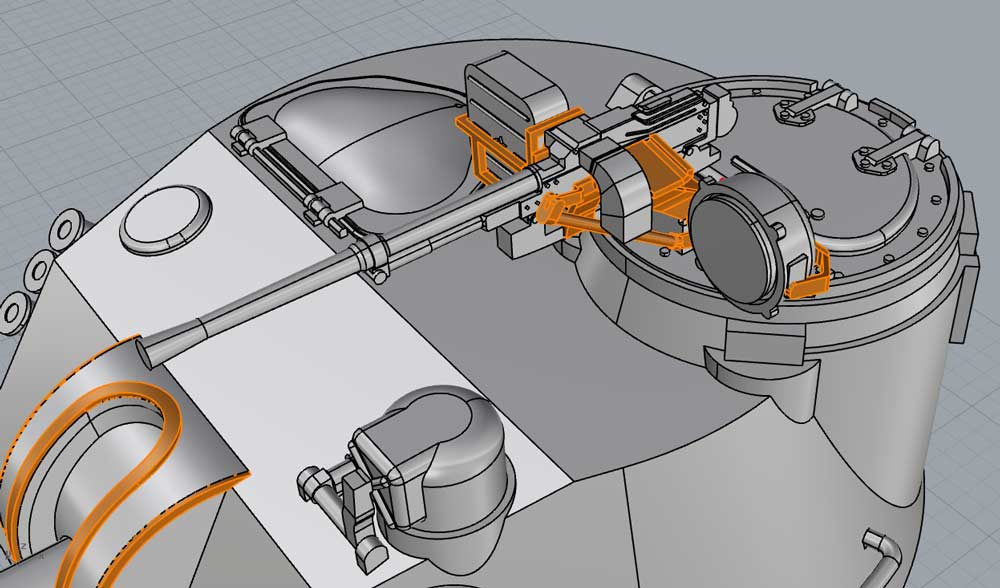This screenshot has width=1000, height=588.
Task: Select the barrel support clamp on the turret roof
Action: [x=374, y=260]
